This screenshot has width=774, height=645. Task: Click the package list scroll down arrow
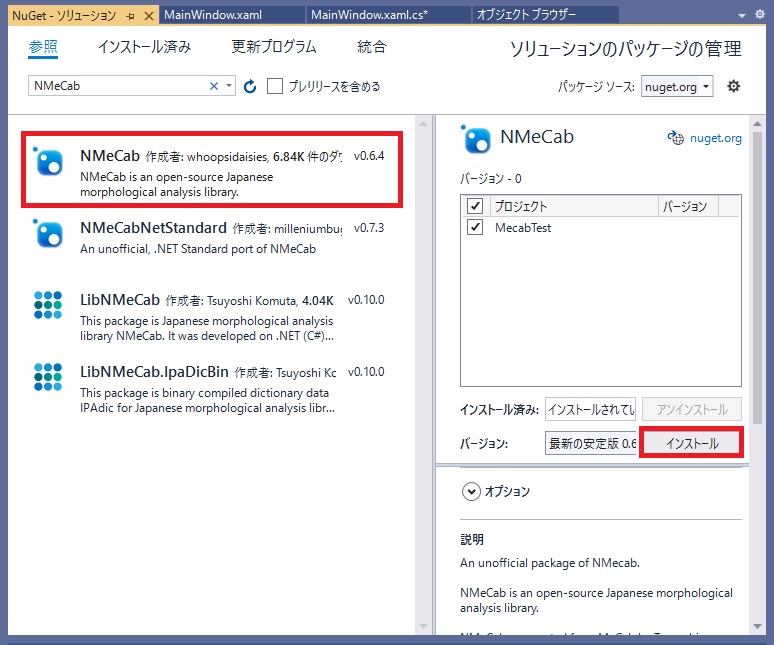point(424,626)
